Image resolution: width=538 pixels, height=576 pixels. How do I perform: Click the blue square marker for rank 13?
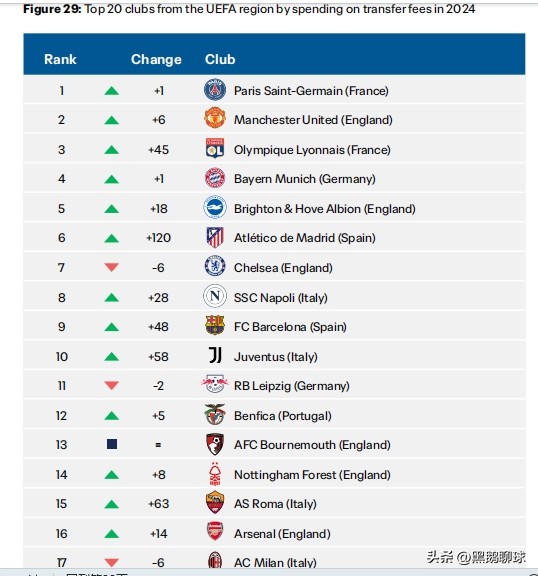(x=112, y=444)
